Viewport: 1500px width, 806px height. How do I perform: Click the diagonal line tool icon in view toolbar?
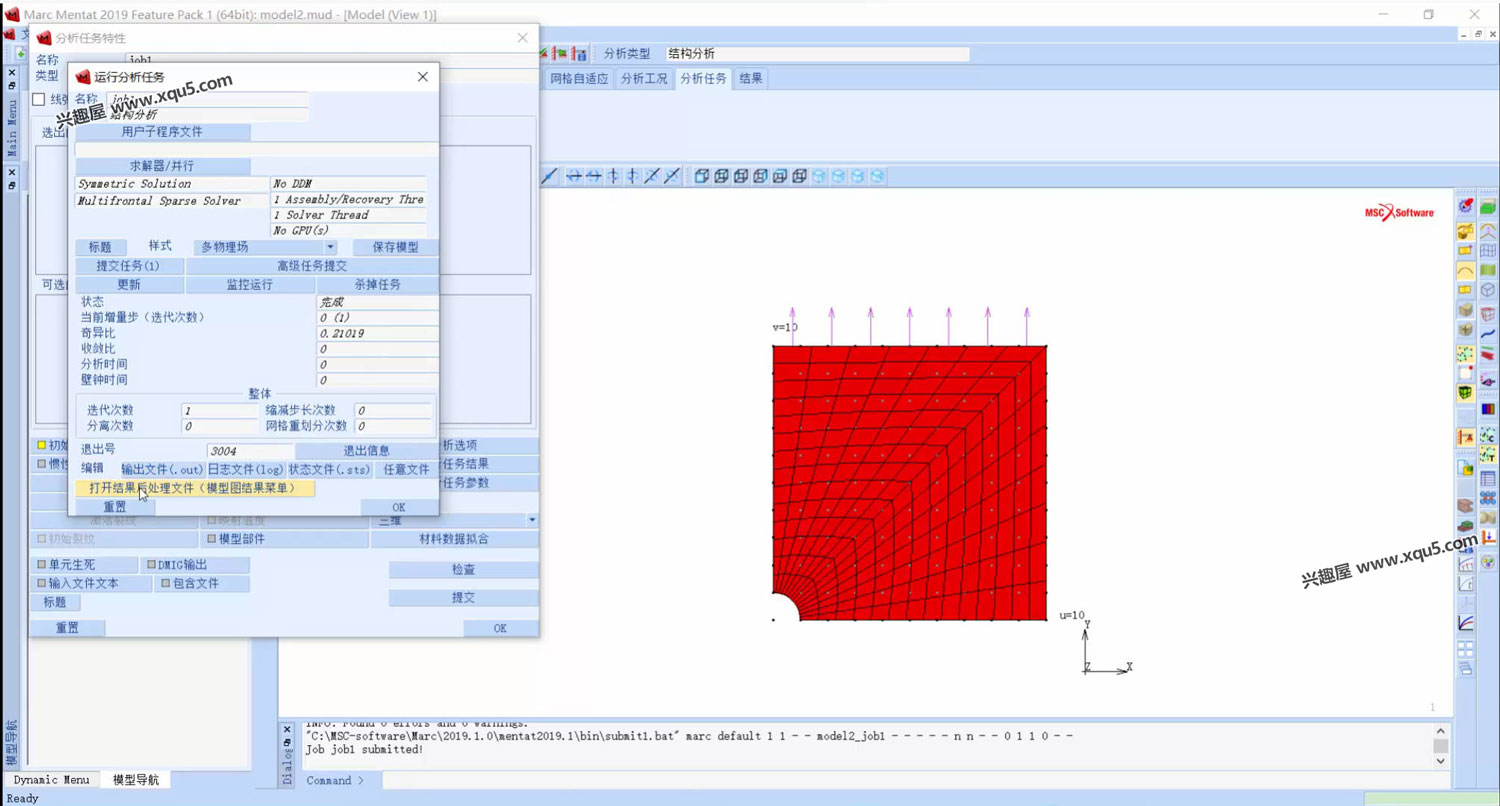pyautogui.click(x=550, y=176)
